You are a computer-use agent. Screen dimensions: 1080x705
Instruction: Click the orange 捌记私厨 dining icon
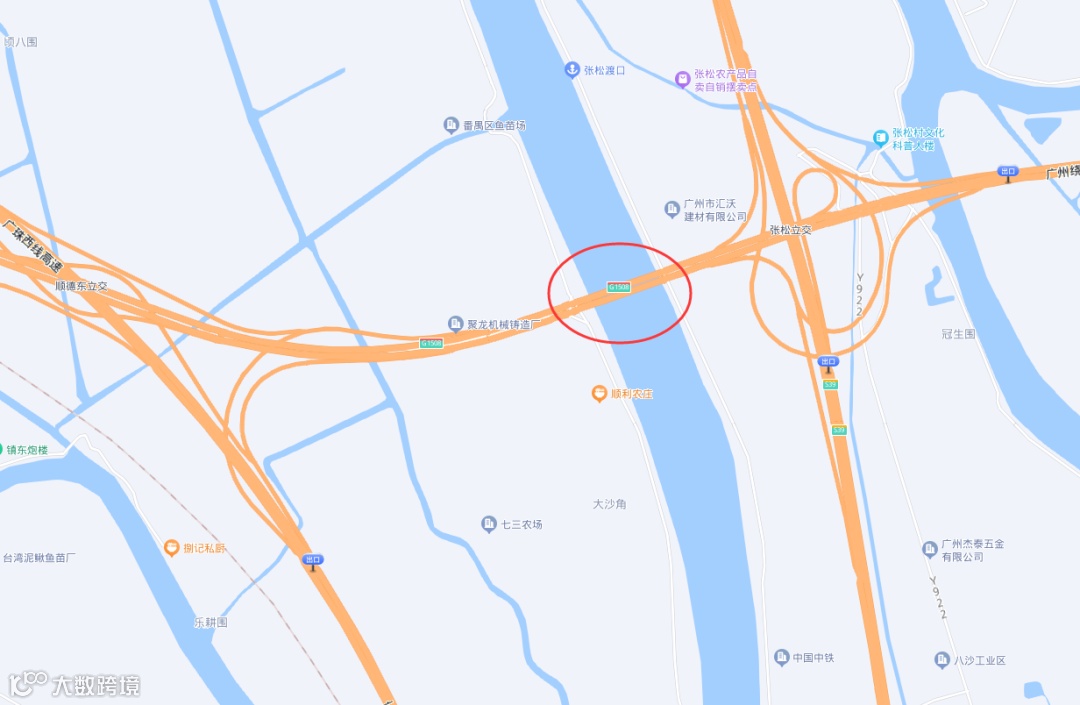pyautogui.click(x=172, y=548)
